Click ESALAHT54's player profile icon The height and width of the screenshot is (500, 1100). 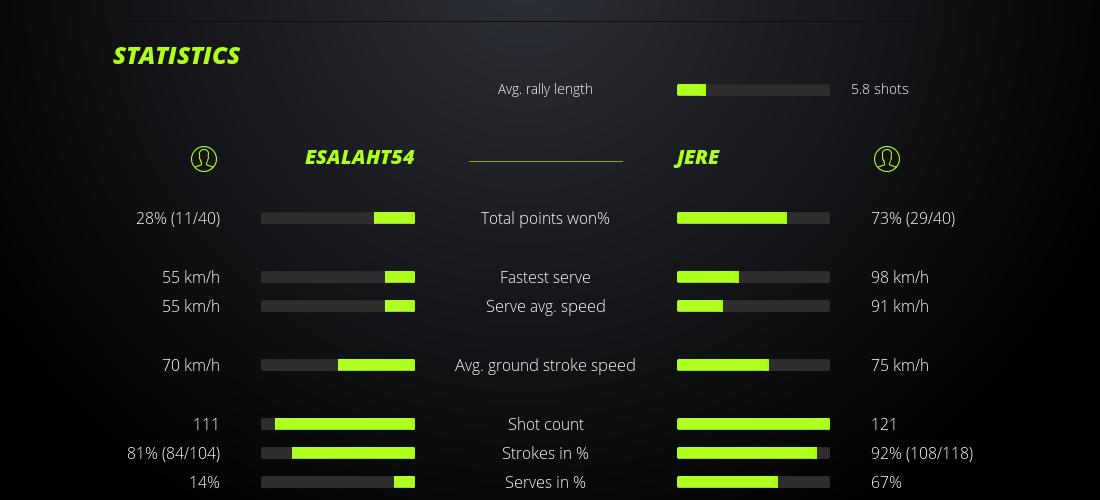click(x=204, y=158)
